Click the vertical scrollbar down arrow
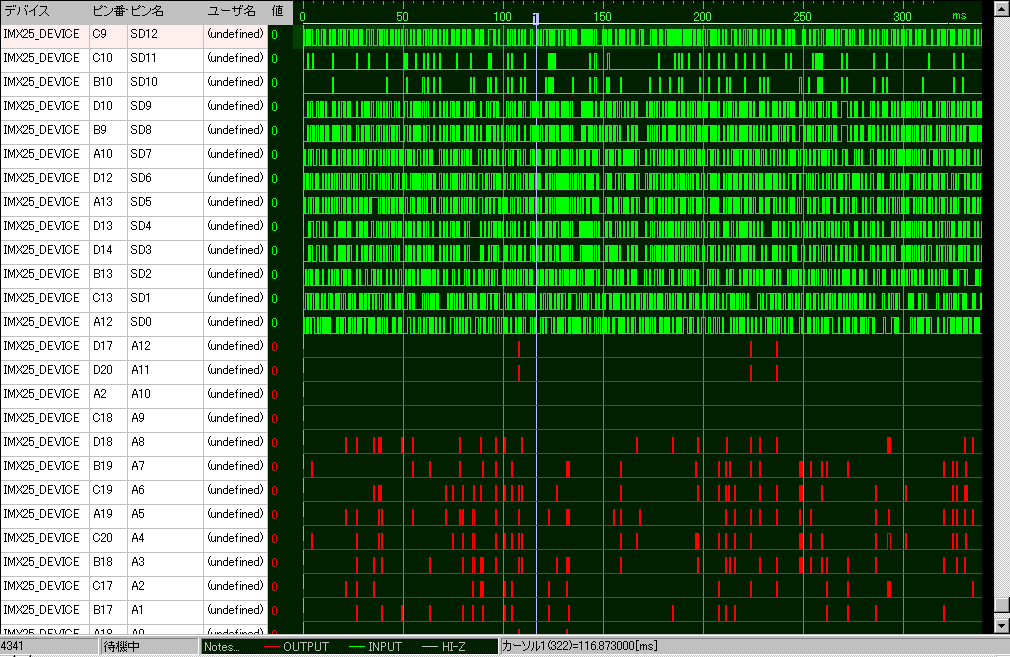1010x657 pixels. [1001, 626]
